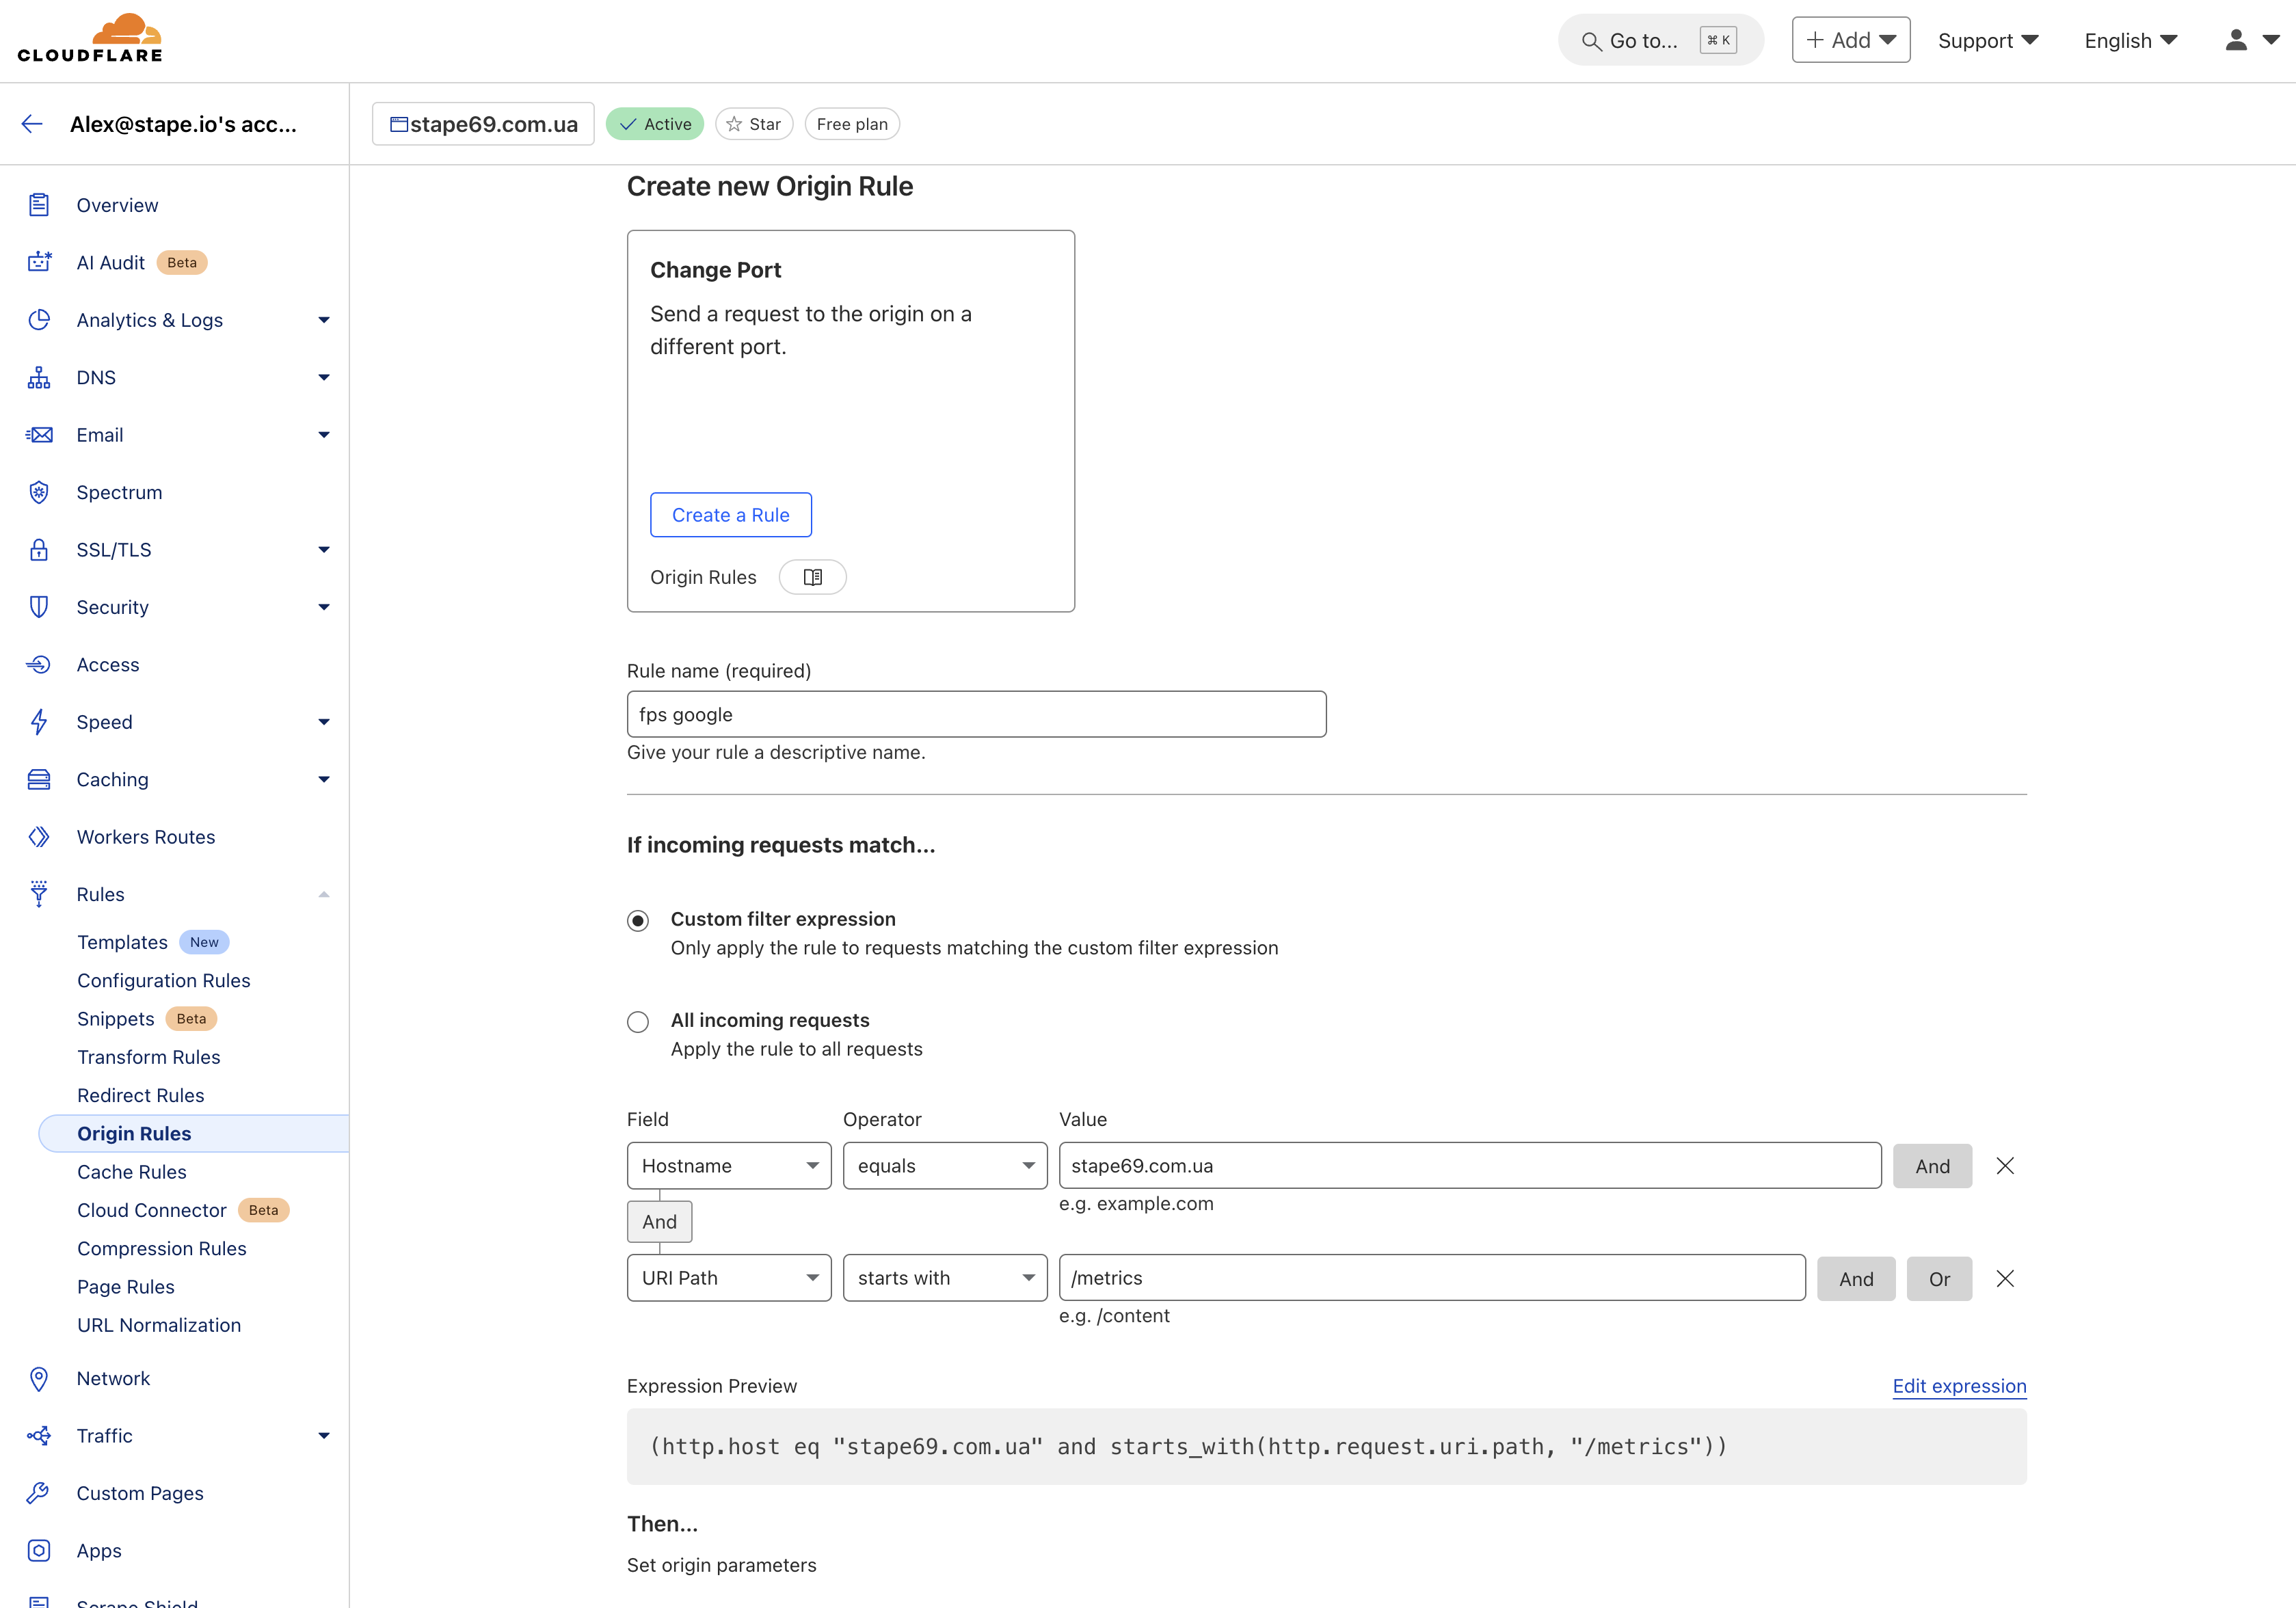Click the Rules sidebar icon
Screen dimensions: 2296x1608
pos(37,893)
